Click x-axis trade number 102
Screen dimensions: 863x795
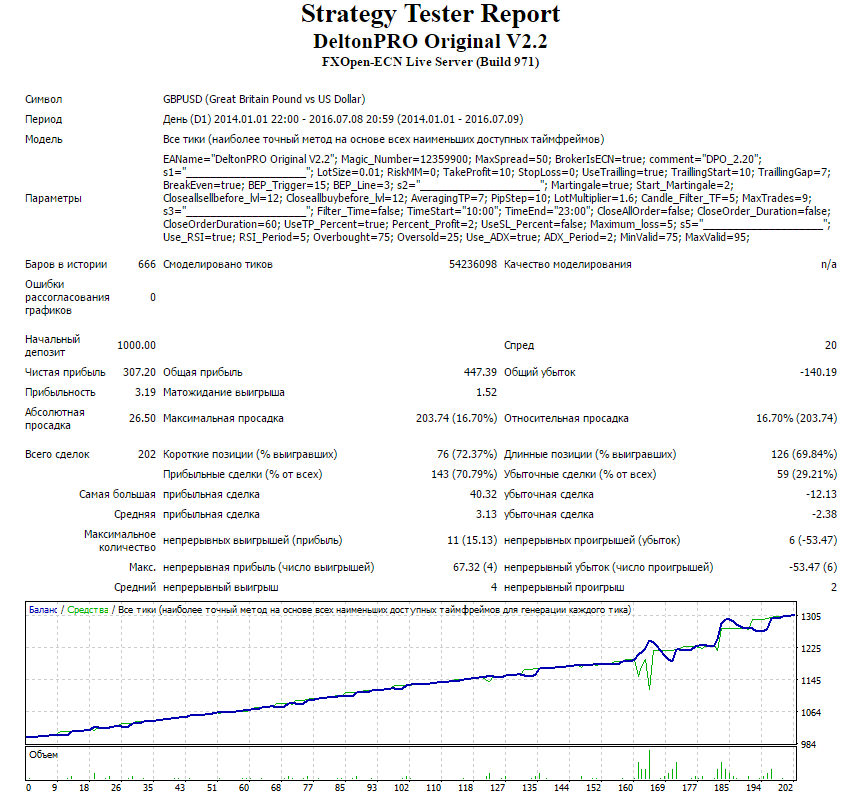[401, 788]
